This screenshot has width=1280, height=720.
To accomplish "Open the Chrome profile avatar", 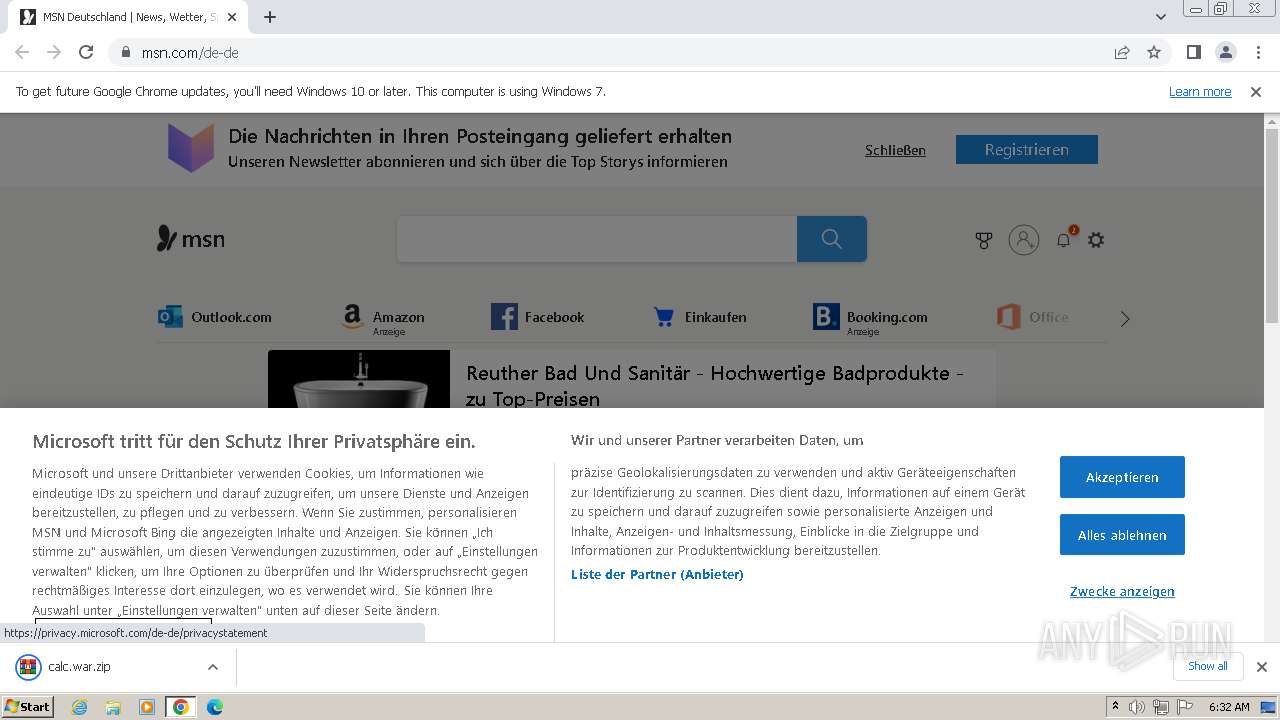I will [x=1225, y=52].
